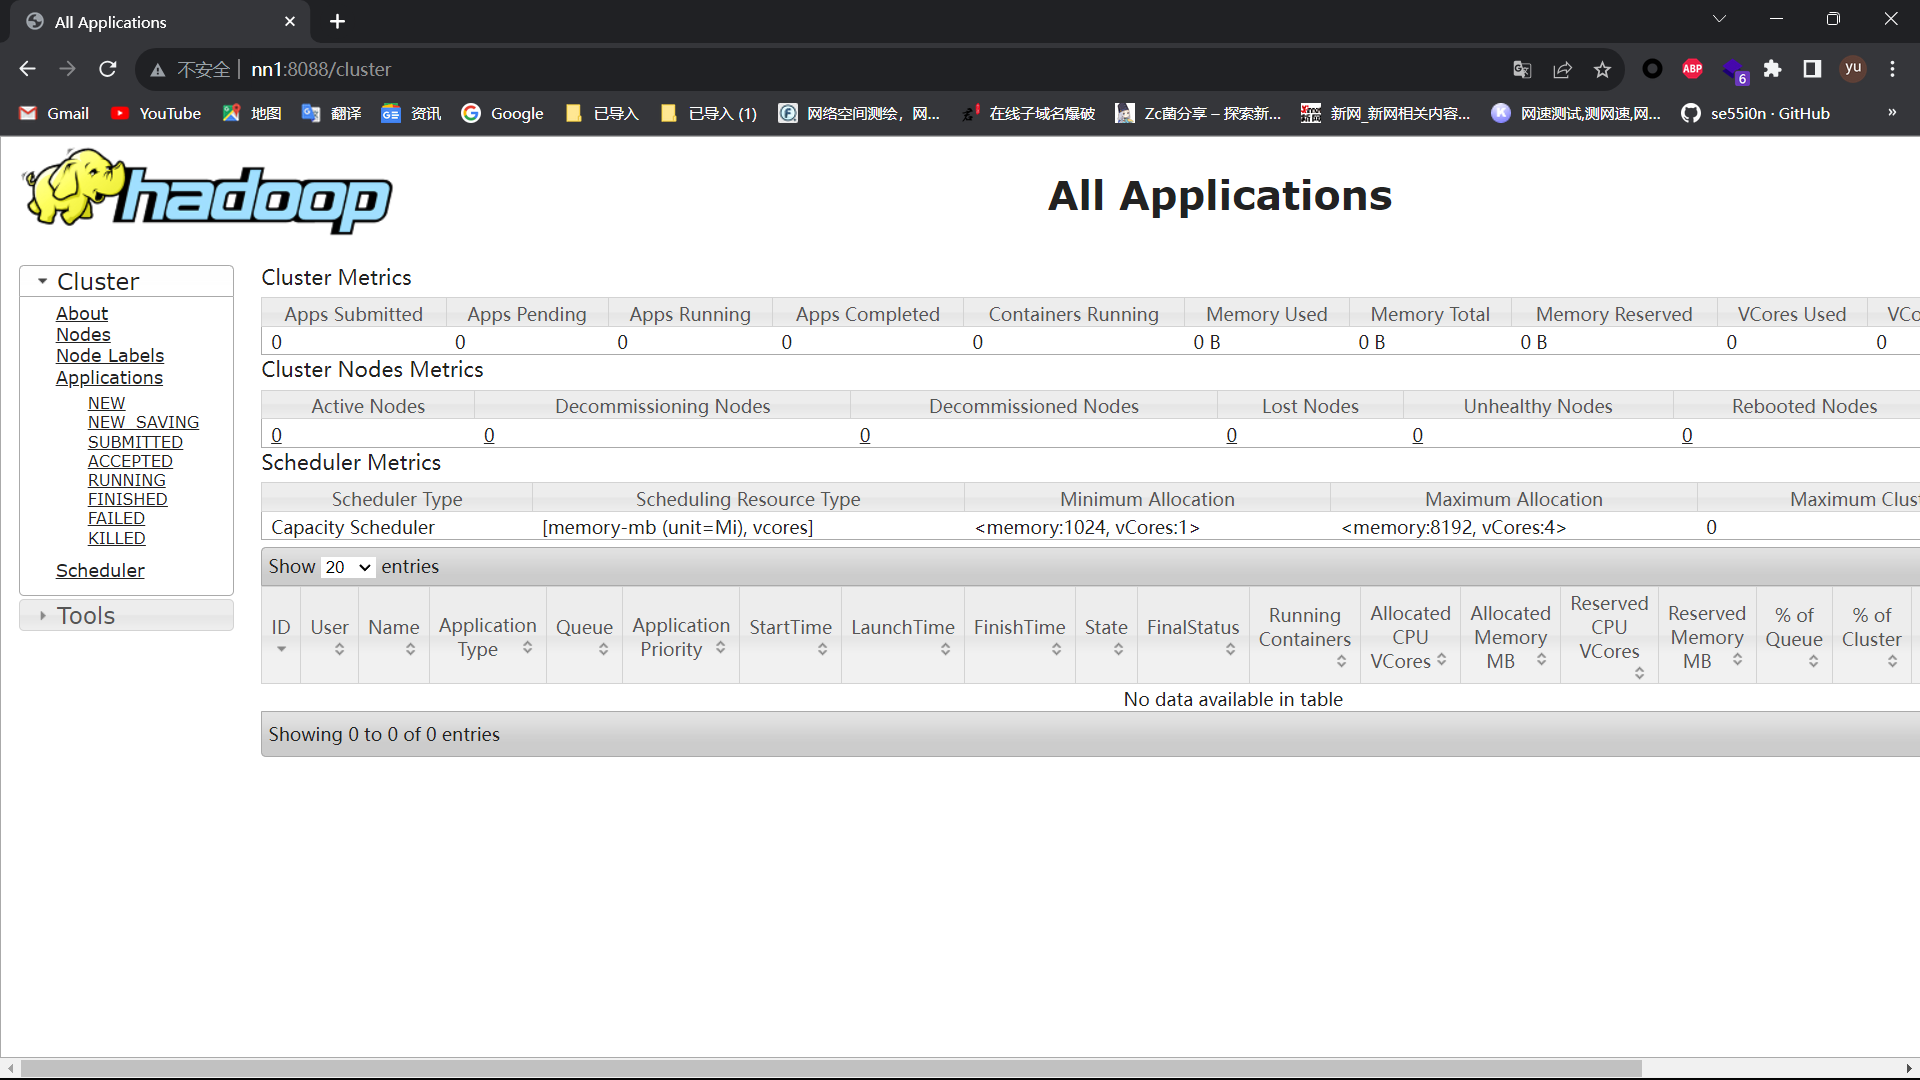Reload the page with the refresh icon
This screenshot has height=1080, width=1920.
click(x=108, y=69)
